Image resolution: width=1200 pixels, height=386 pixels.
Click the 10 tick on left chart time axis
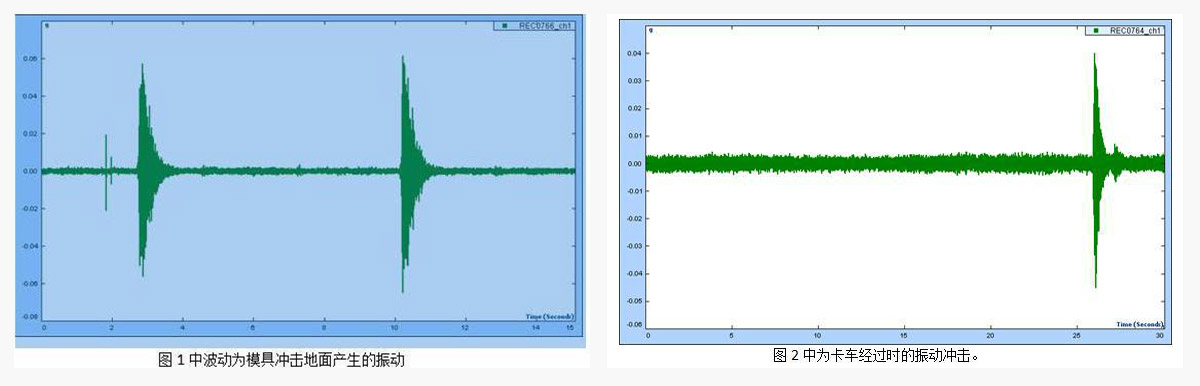tap(395, 327)
